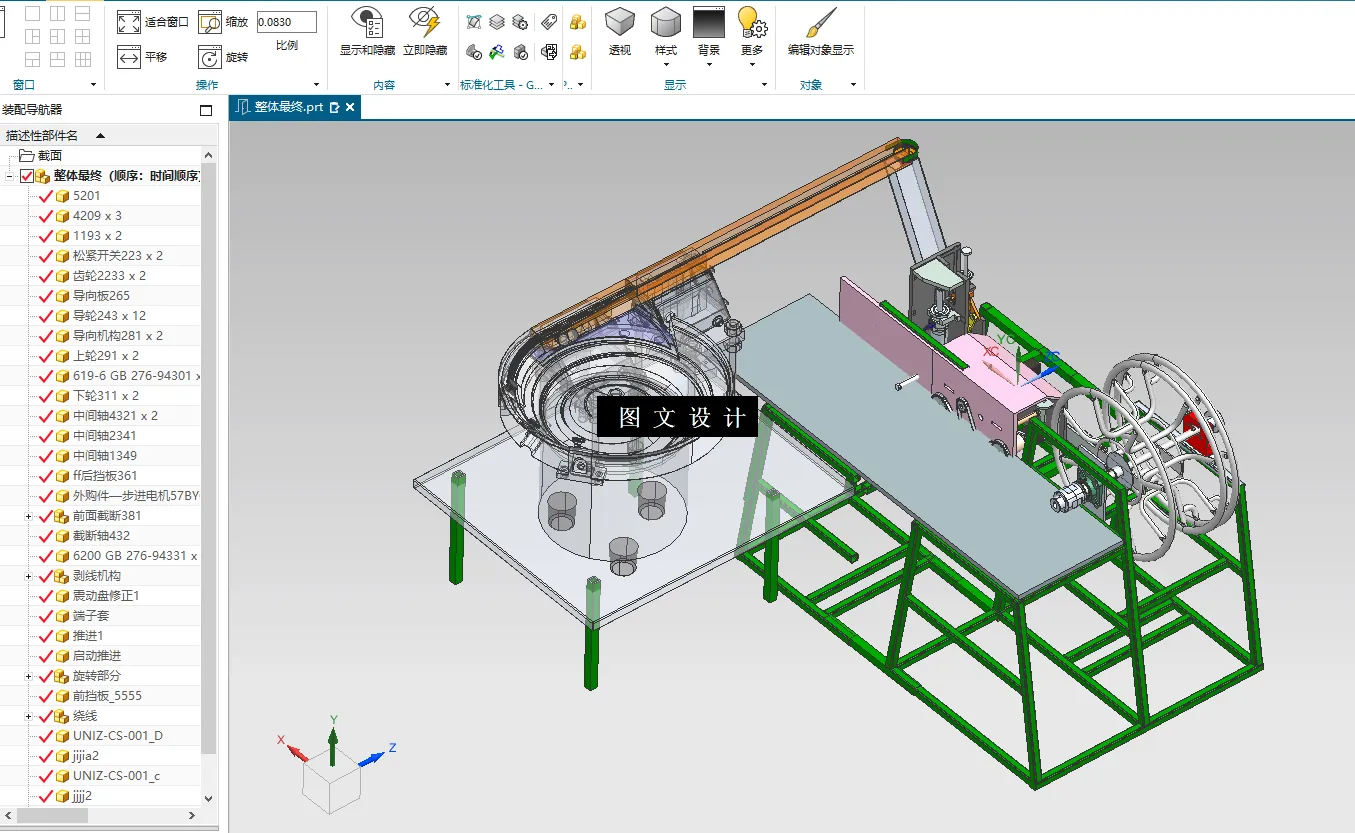Open the 背景 dropdown arrow
Viewport: 1355px width, 833px height.
(x=709, y=65)
